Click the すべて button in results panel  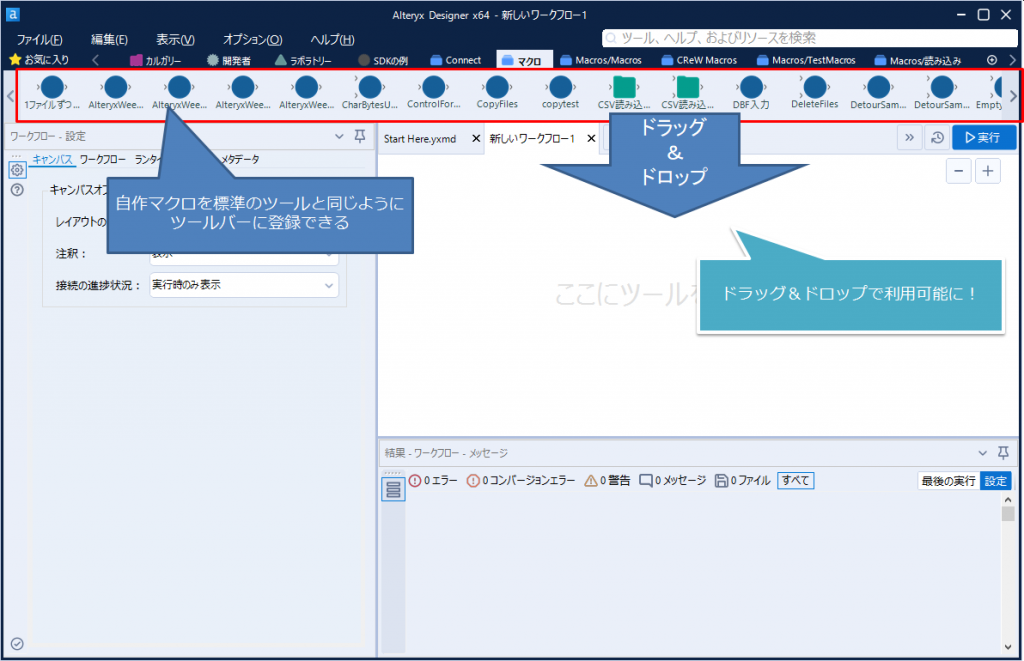[x=795, y=481]
